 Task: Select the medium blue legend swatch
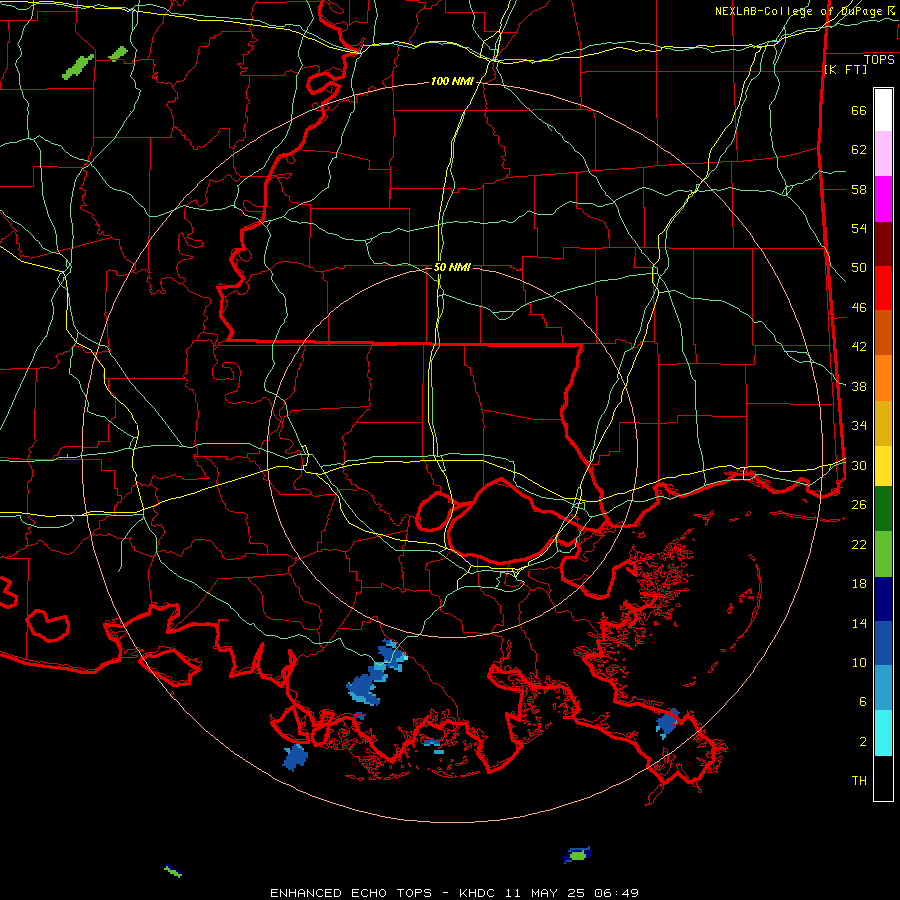pyautogui.click(x=883, y=643)
